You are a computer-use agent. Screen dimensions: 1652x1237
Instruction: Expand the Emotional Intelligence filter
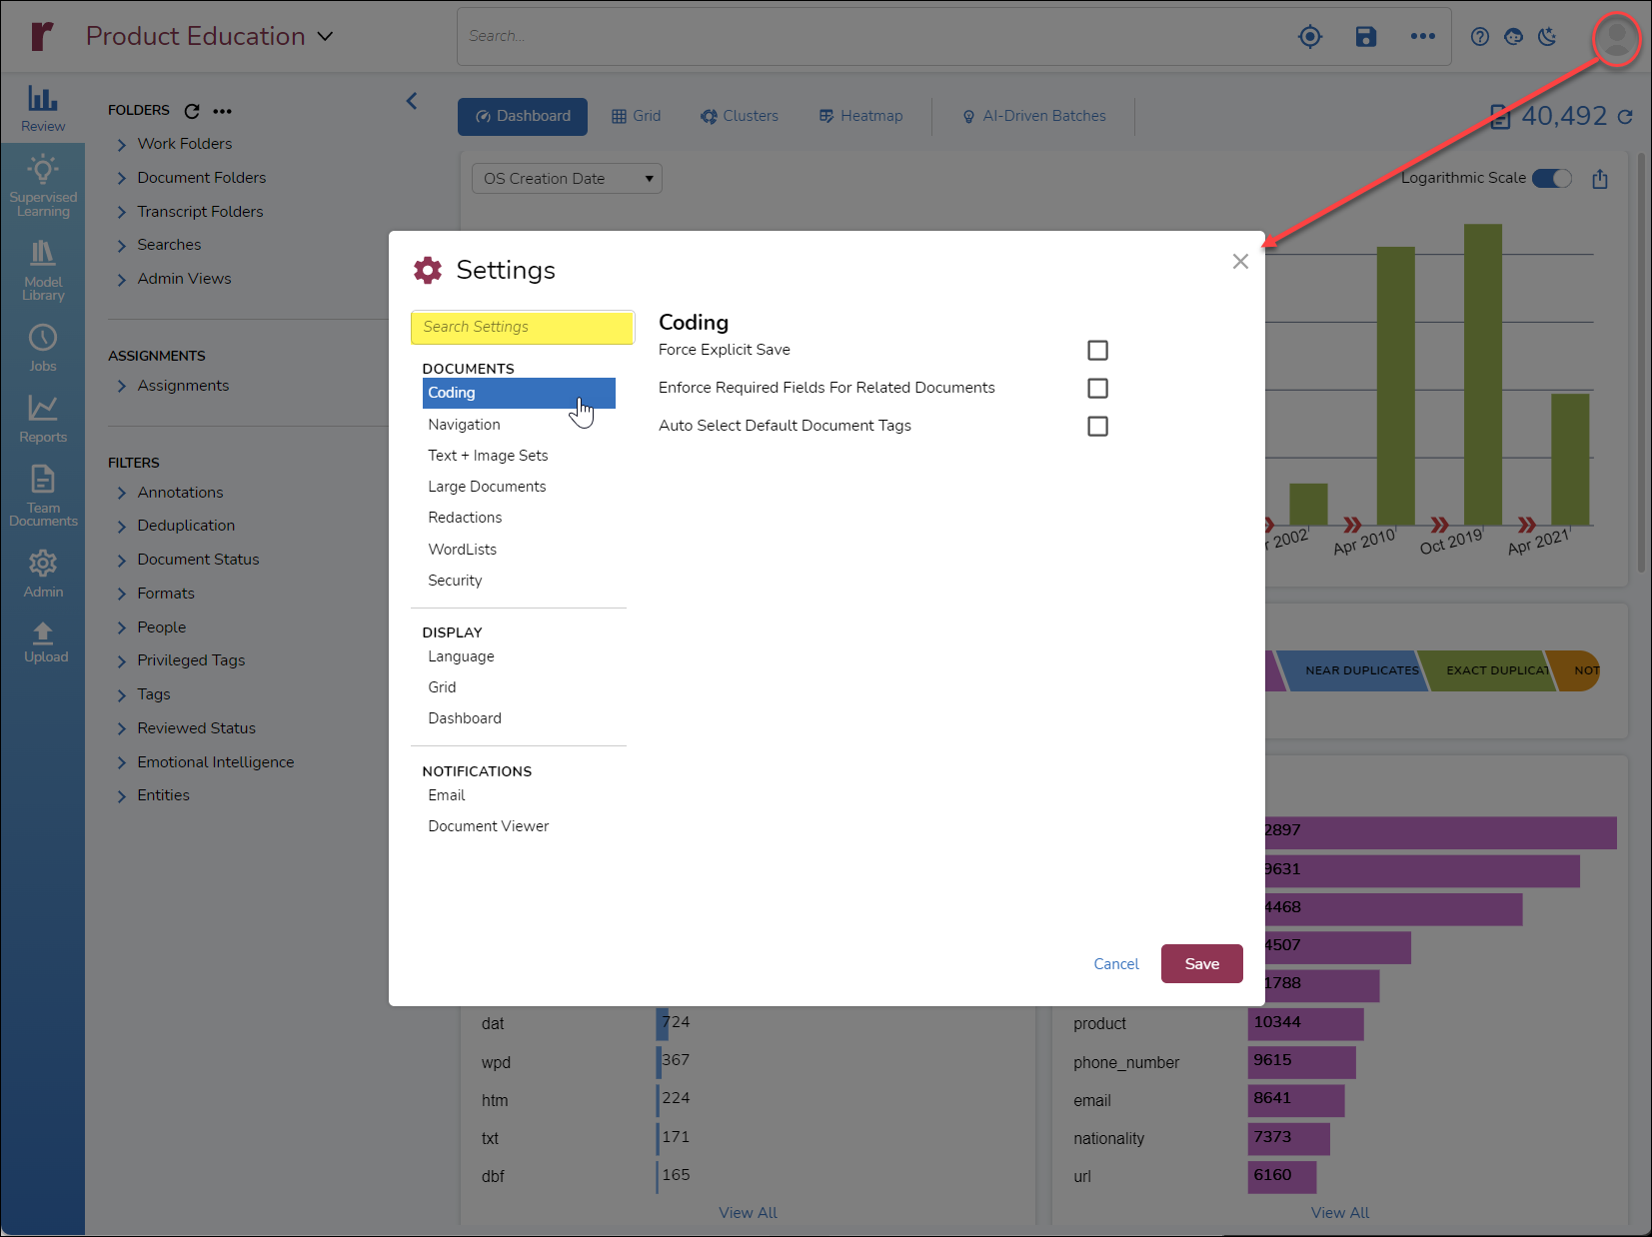coord(121,763)
